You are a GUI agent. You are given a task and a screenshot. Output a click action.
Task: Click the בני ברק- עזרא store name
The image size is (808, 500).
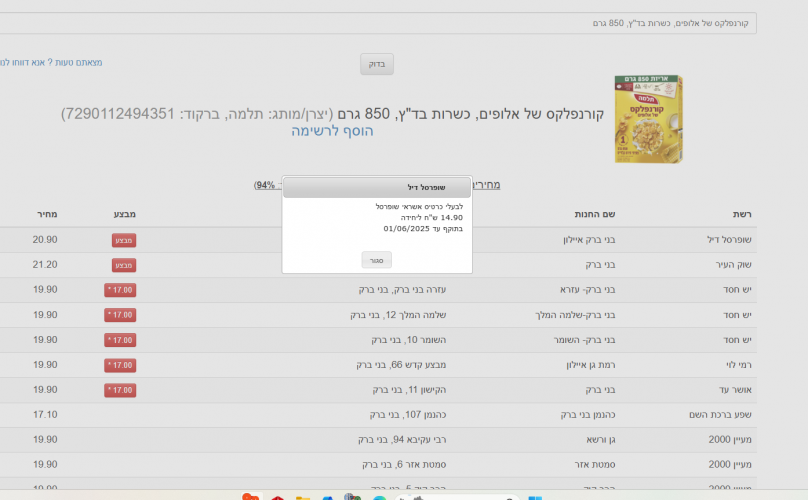(587, 290)
